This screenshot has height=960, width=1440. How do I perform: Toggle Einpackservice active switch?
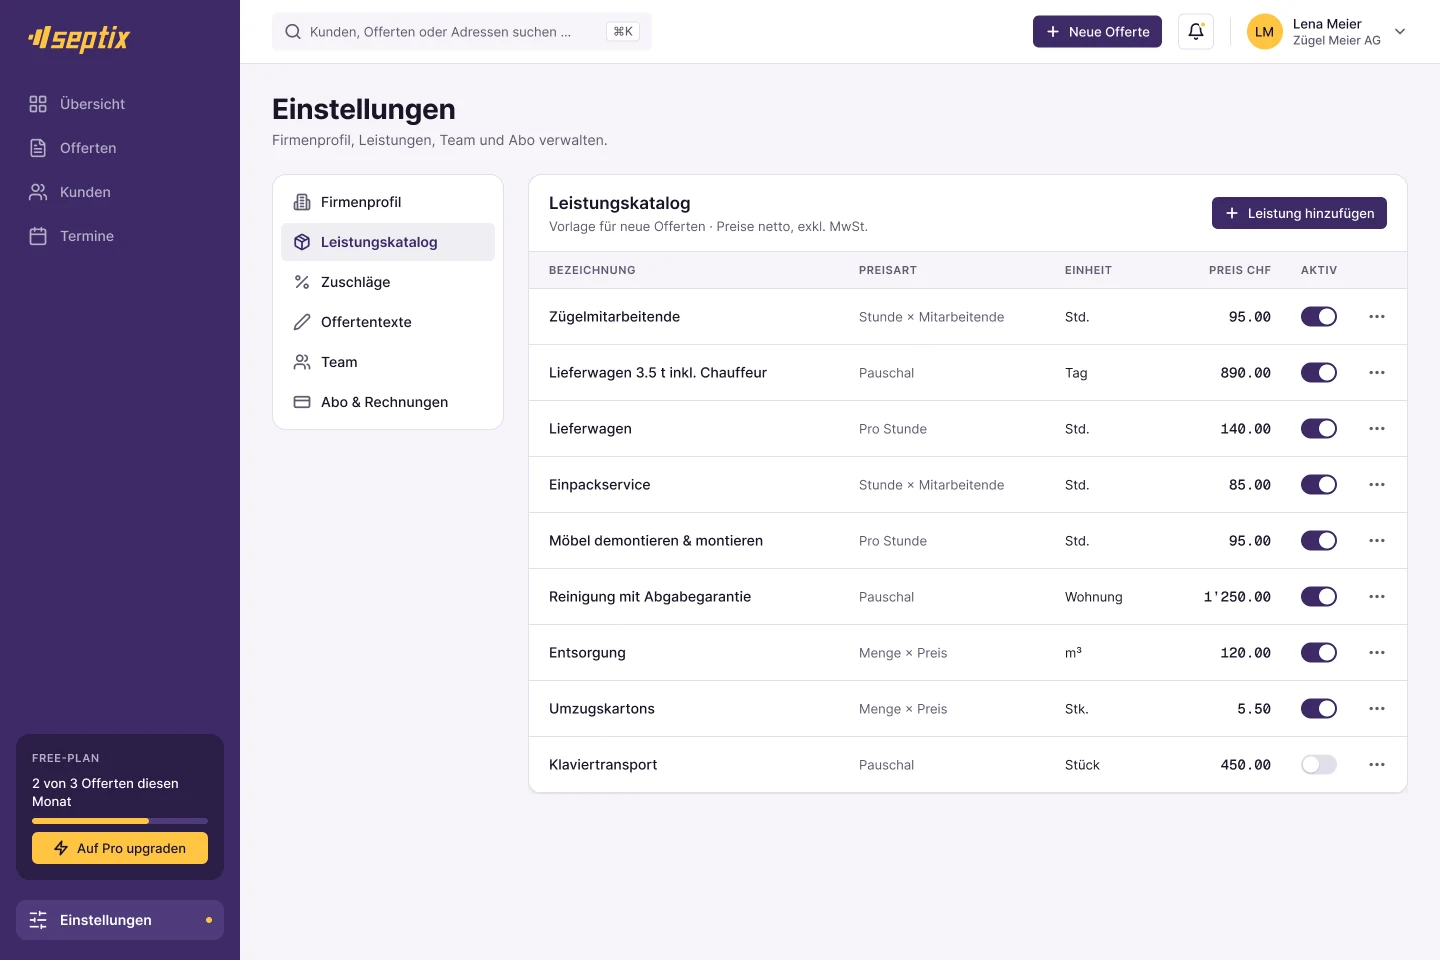click(x=1319, y=485)
